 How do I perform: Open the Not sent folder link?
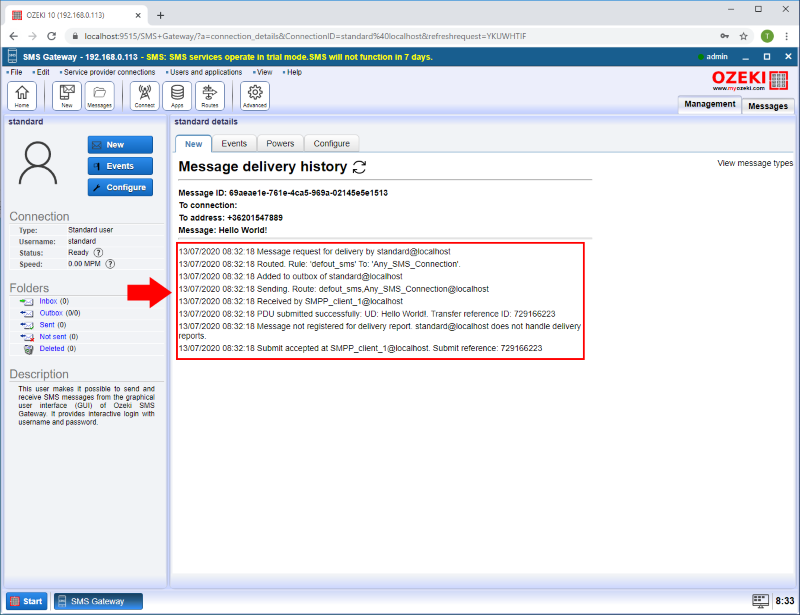[53, 337]
